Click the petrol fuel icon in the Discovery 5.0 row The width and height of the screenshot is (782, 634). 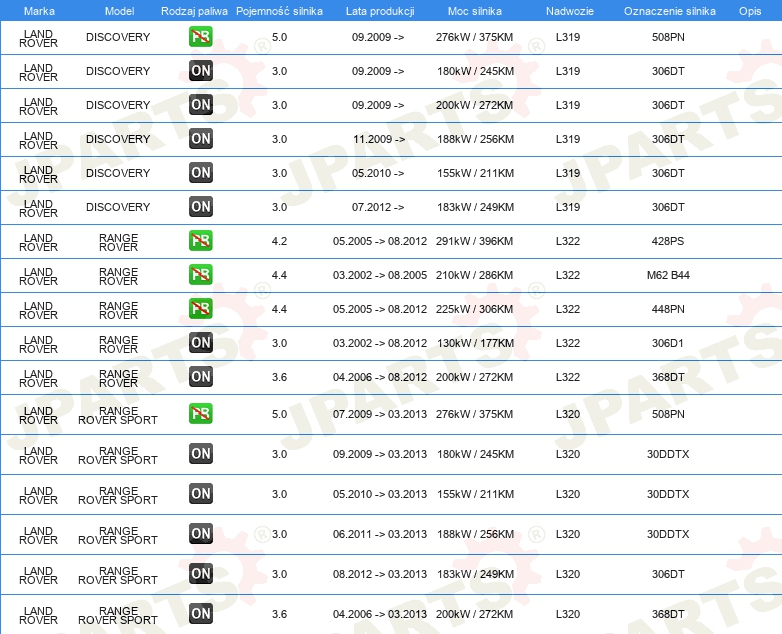(x=200, y=37)
